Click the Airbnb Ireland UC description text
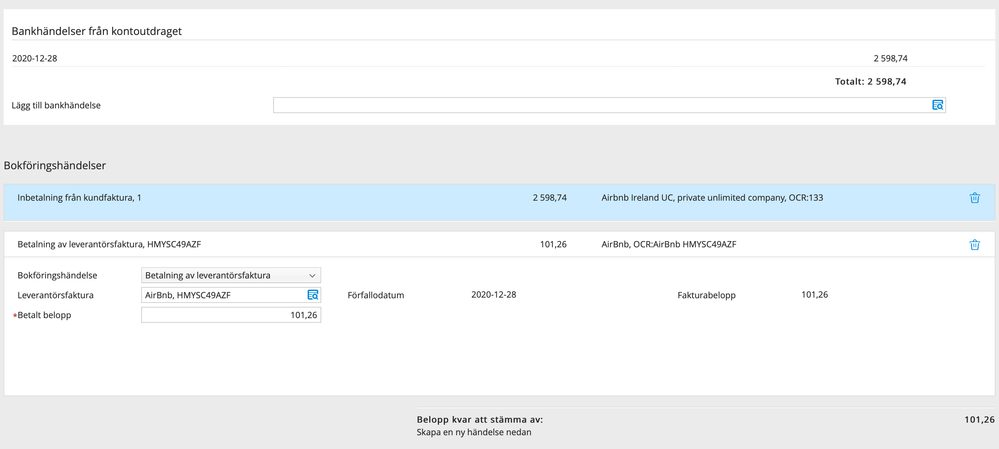Image resolution: width=999 pixels, height=449 pixels. 712,198
